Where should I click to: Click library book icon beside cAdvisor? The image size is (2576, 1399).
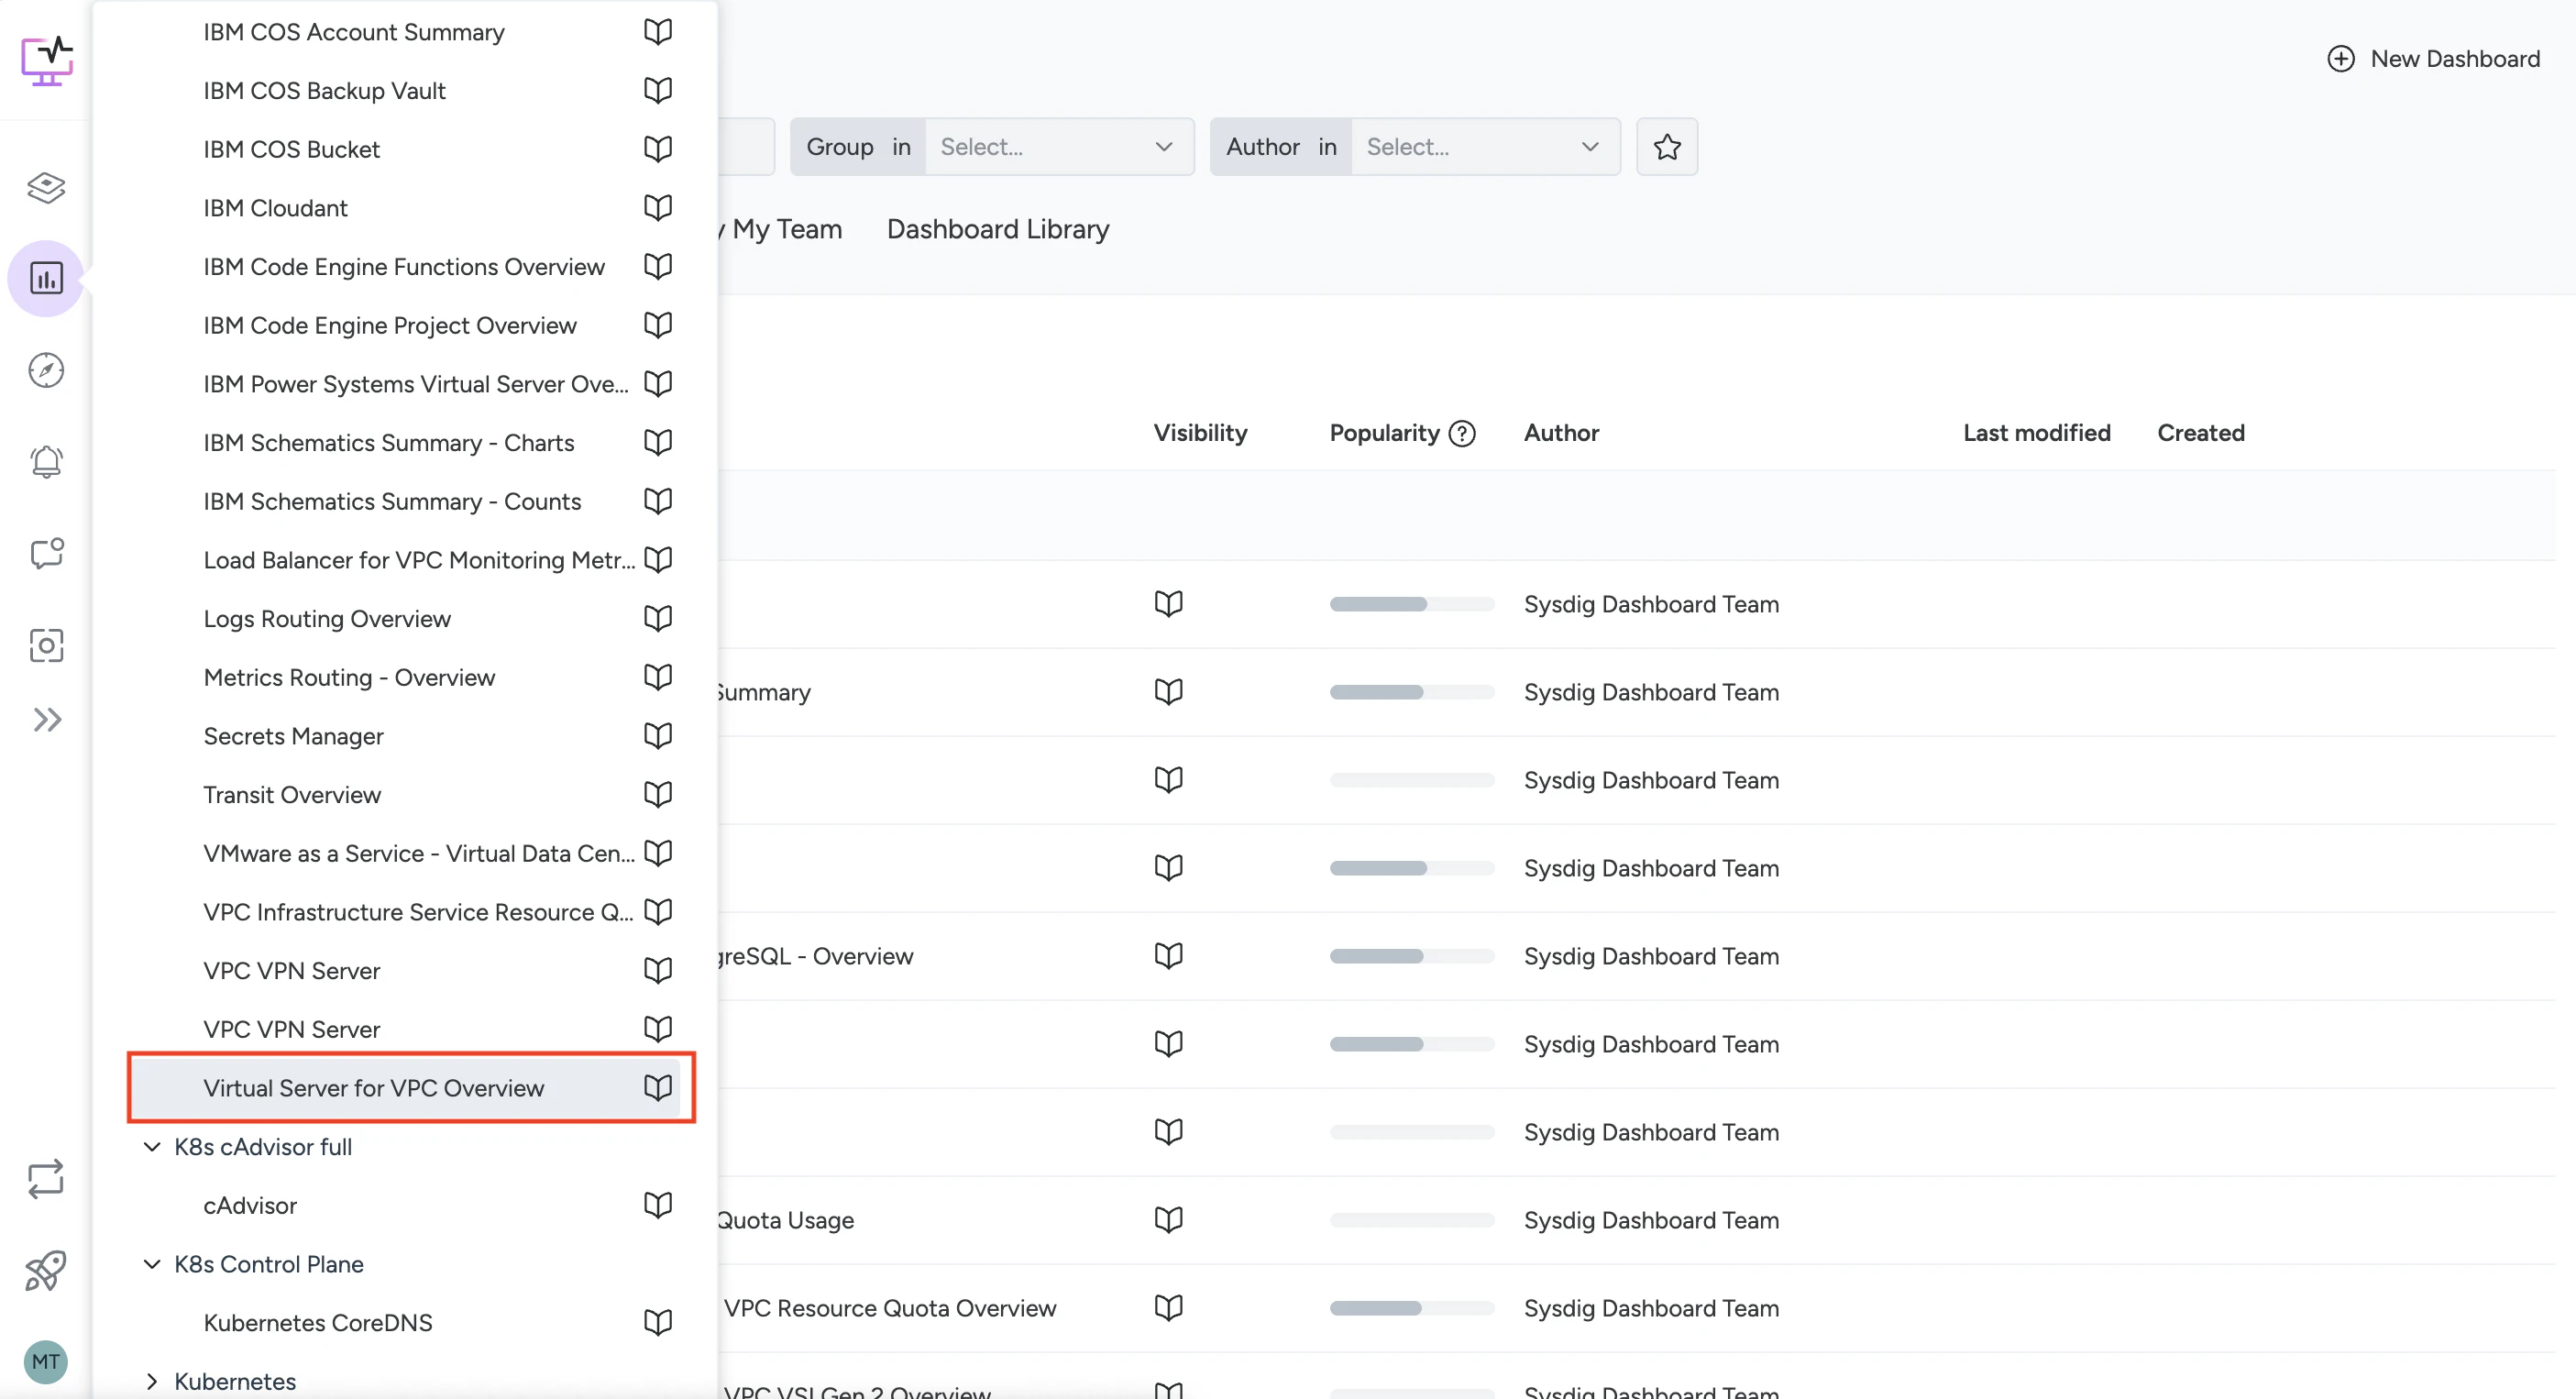[x=658, y=1205]
